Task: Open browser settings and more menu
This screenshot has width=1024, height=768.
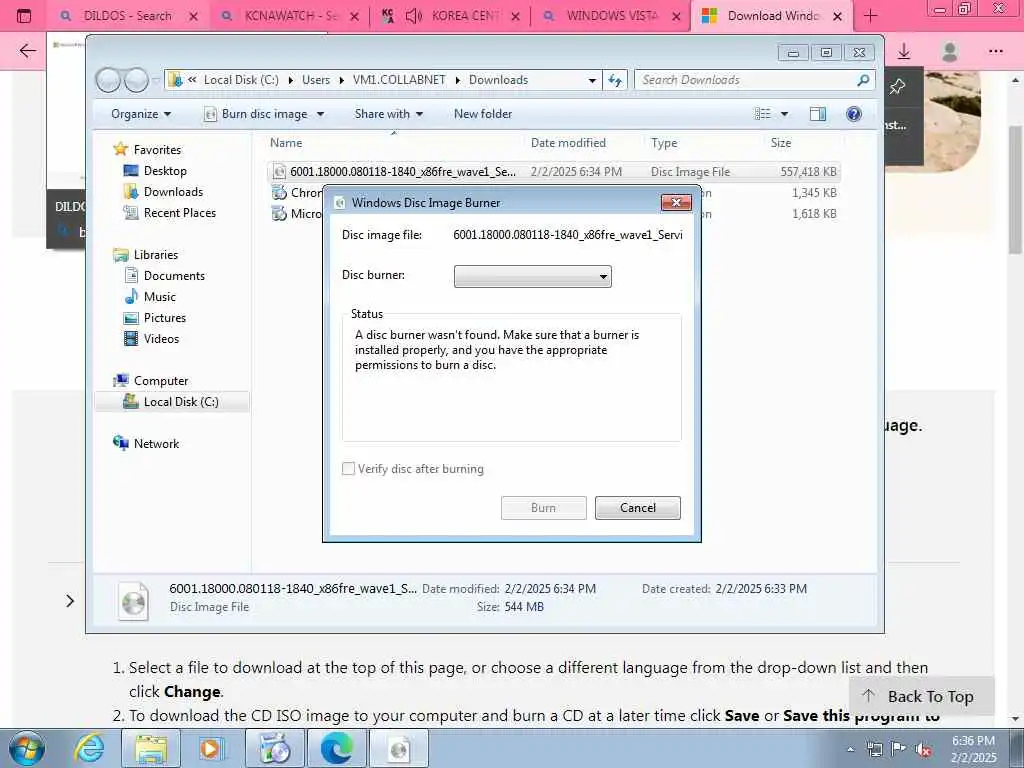Action: [995, 51]
